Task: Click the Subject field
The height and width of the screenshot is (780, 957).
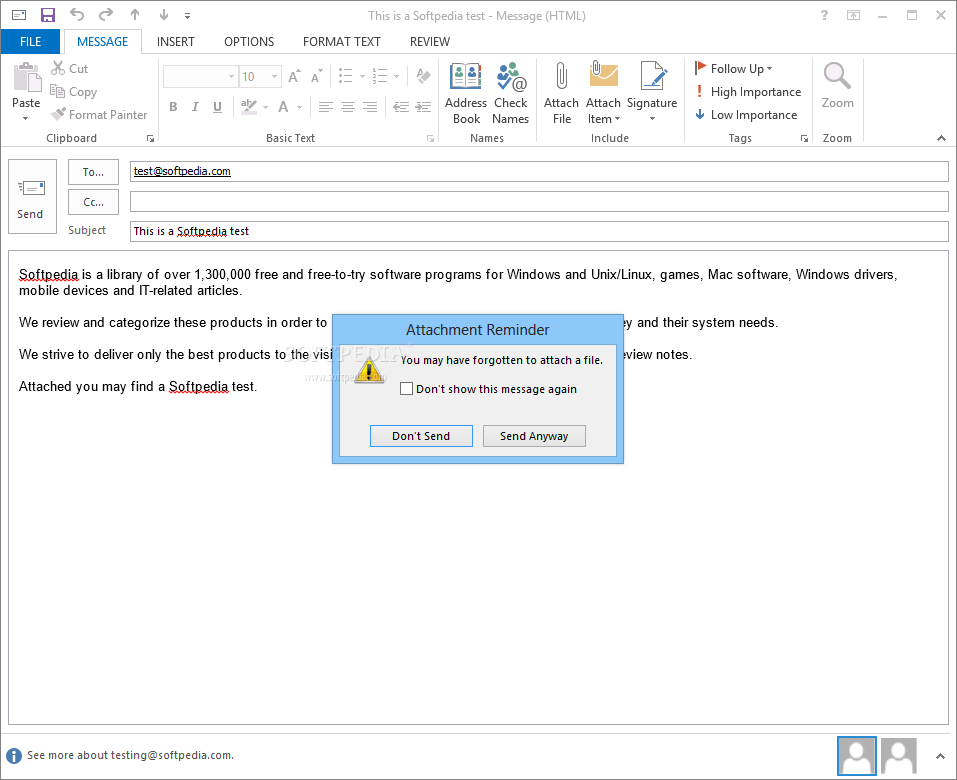Action: click(539, 231)
